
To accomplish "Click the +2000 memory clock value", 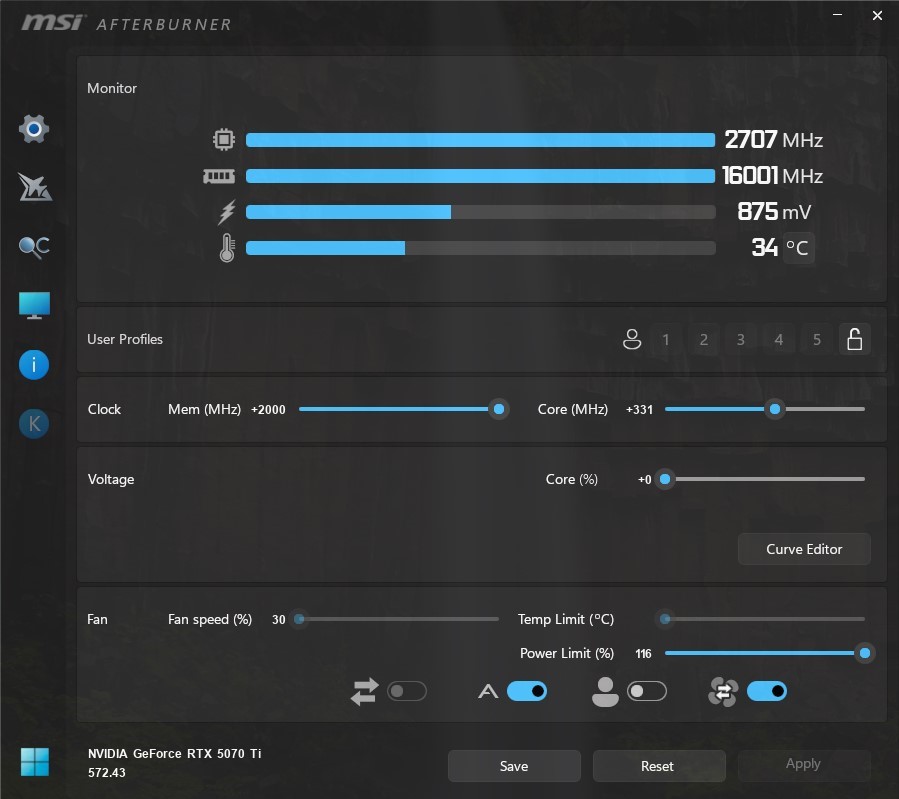I will pos(268,409).
